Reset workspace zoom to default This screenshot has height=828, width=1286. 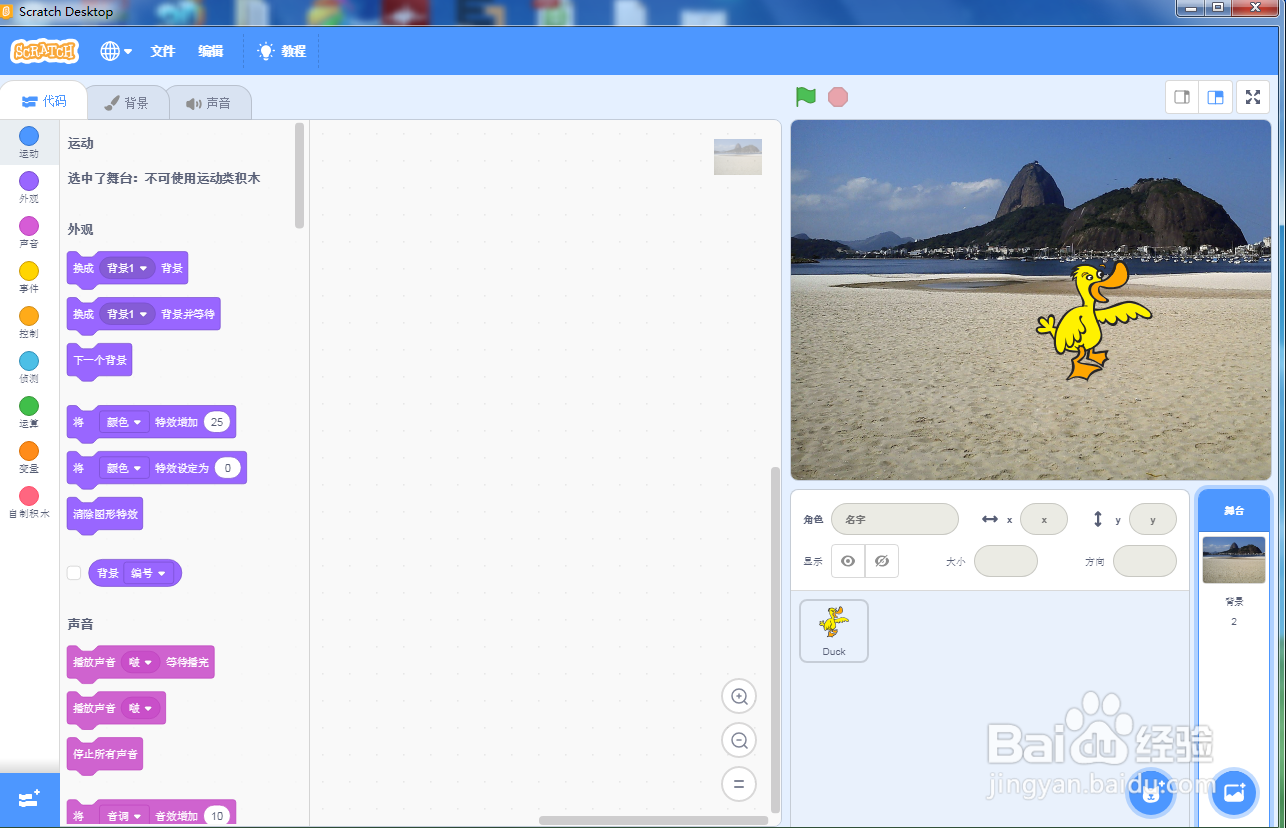click(739, 784)
